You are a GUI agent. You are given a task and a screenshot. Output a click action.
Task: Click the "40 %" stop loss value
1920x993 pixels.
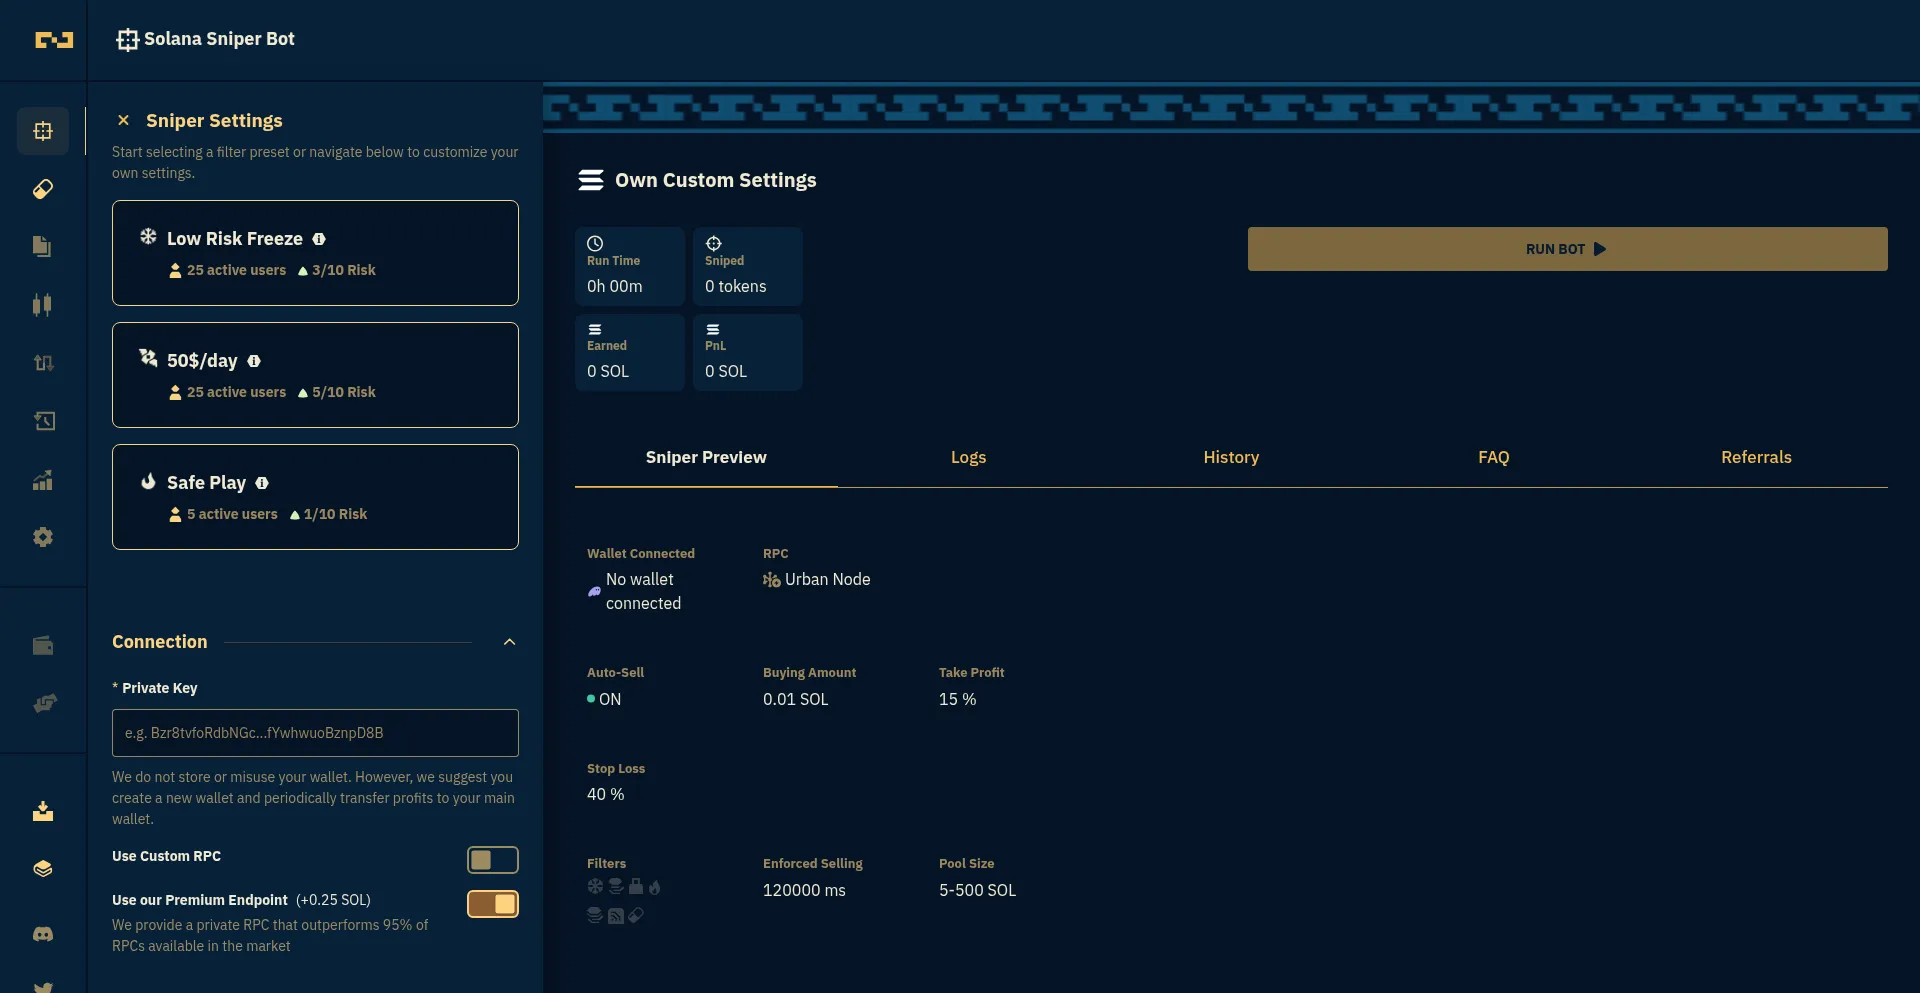(605, 795)
